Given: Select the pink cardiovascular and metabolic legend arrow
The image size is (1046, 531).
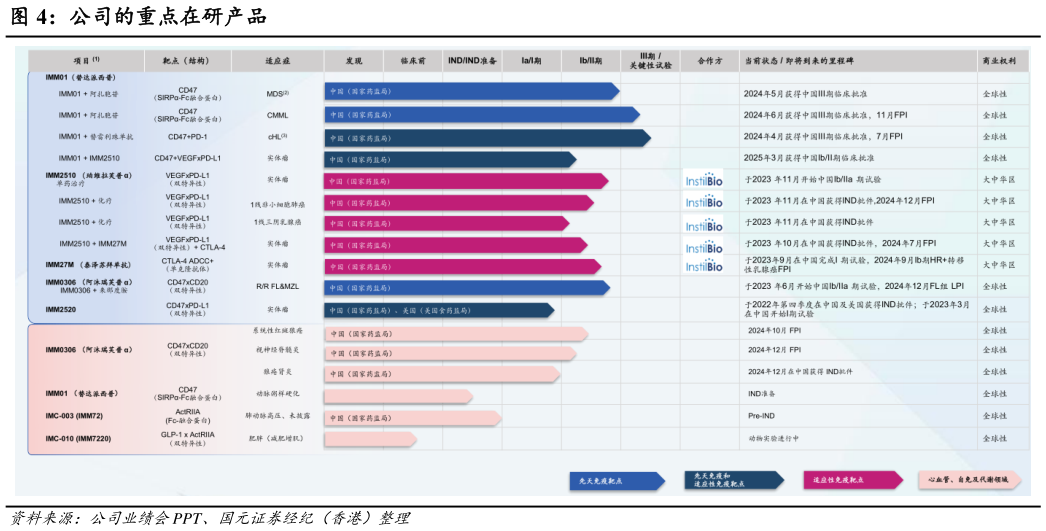Looking at the screenshot, I should [968, 481].
